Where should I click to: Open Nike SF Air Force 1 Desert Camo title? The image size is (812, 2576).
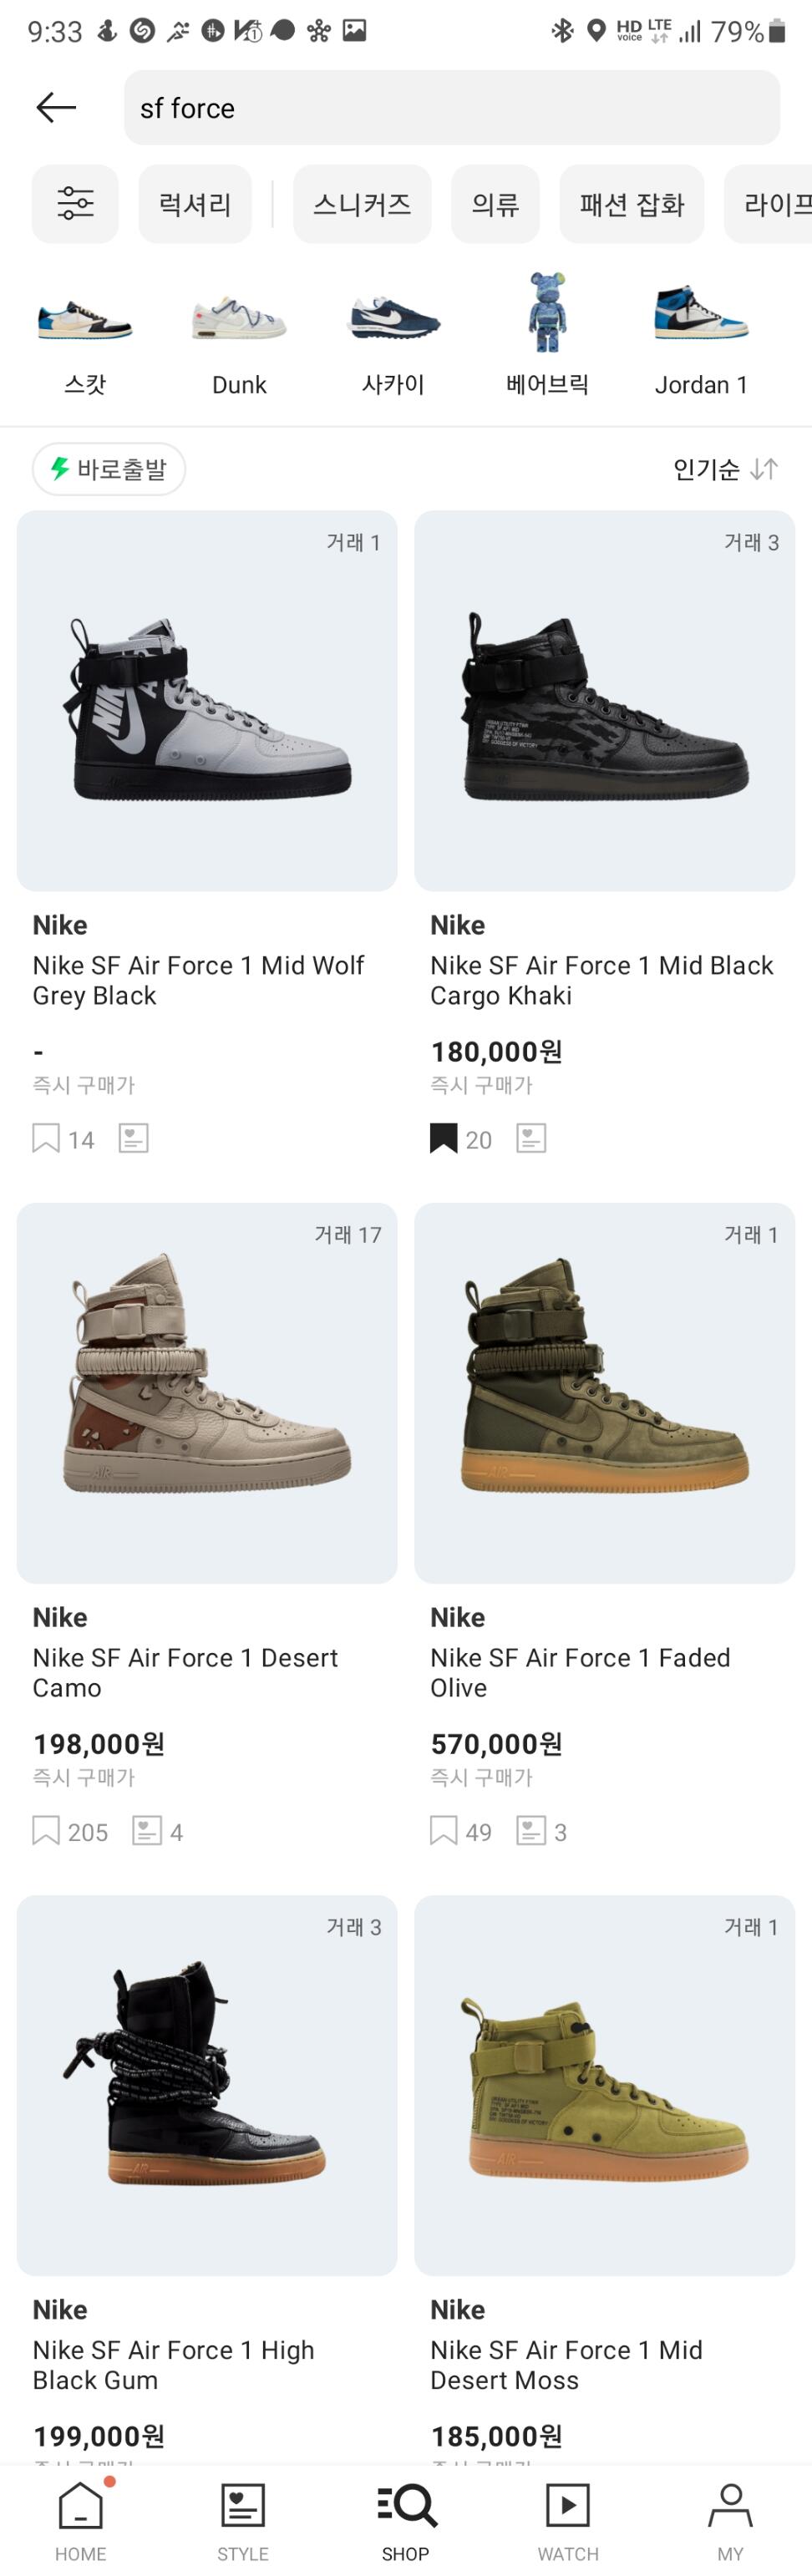(x=185, y=1672)
